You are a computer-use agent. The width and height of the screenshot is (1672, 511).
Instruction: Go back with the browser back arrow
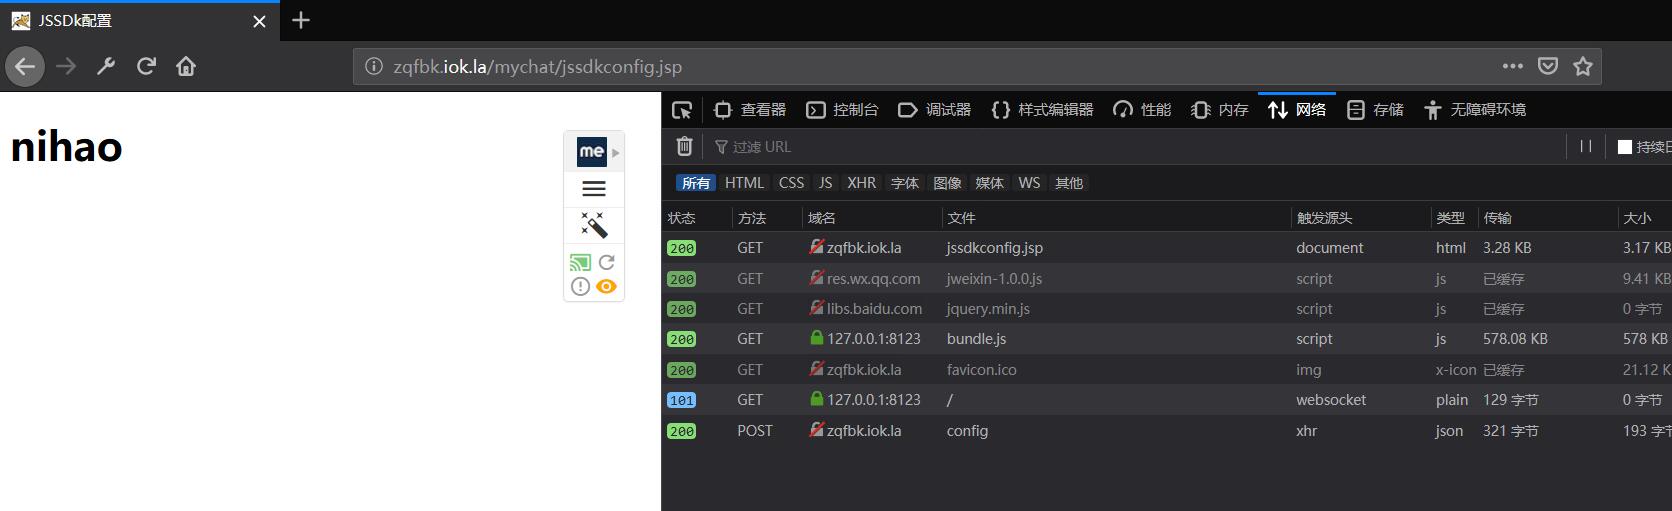click(25, 67)
